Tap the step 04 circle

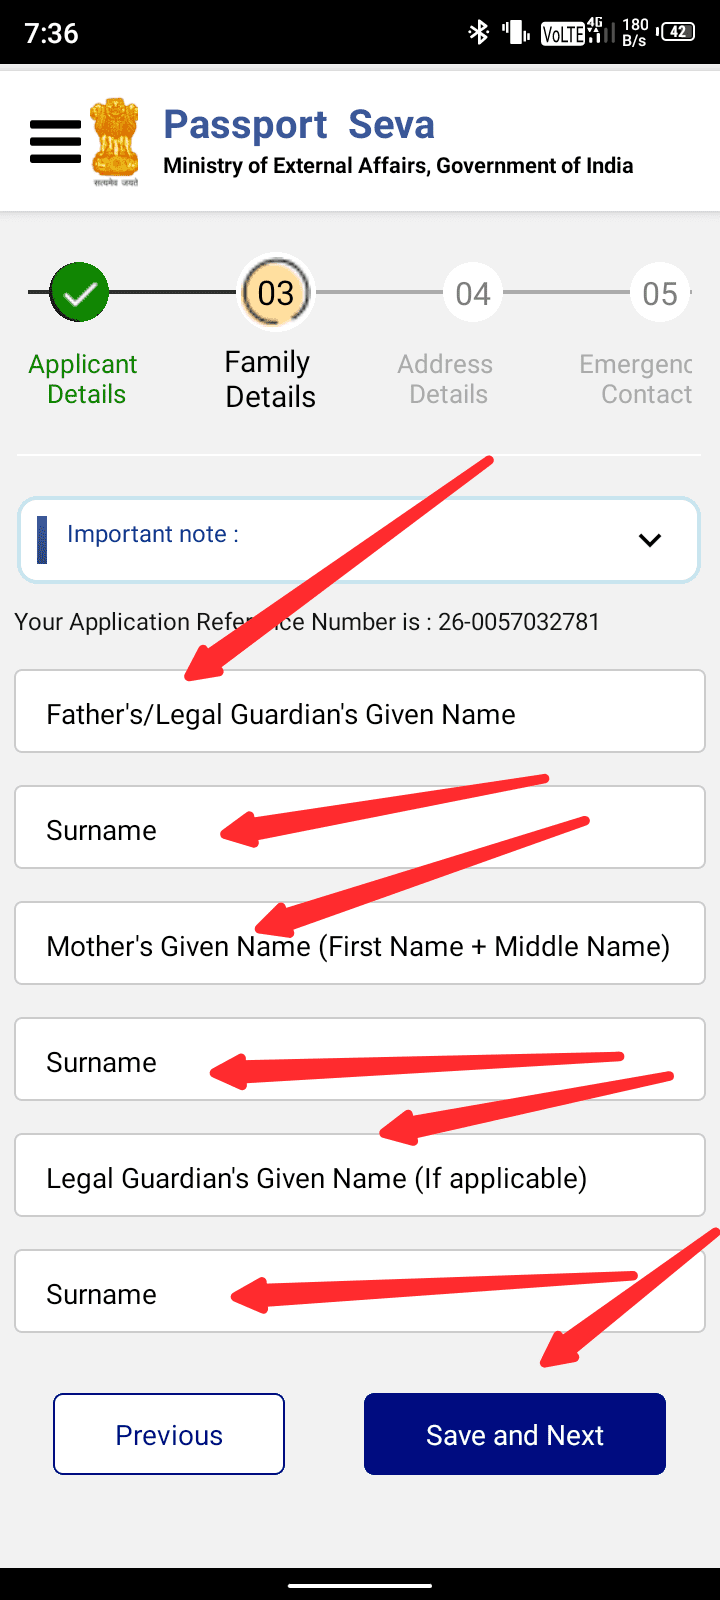click(x=472, y=293)
